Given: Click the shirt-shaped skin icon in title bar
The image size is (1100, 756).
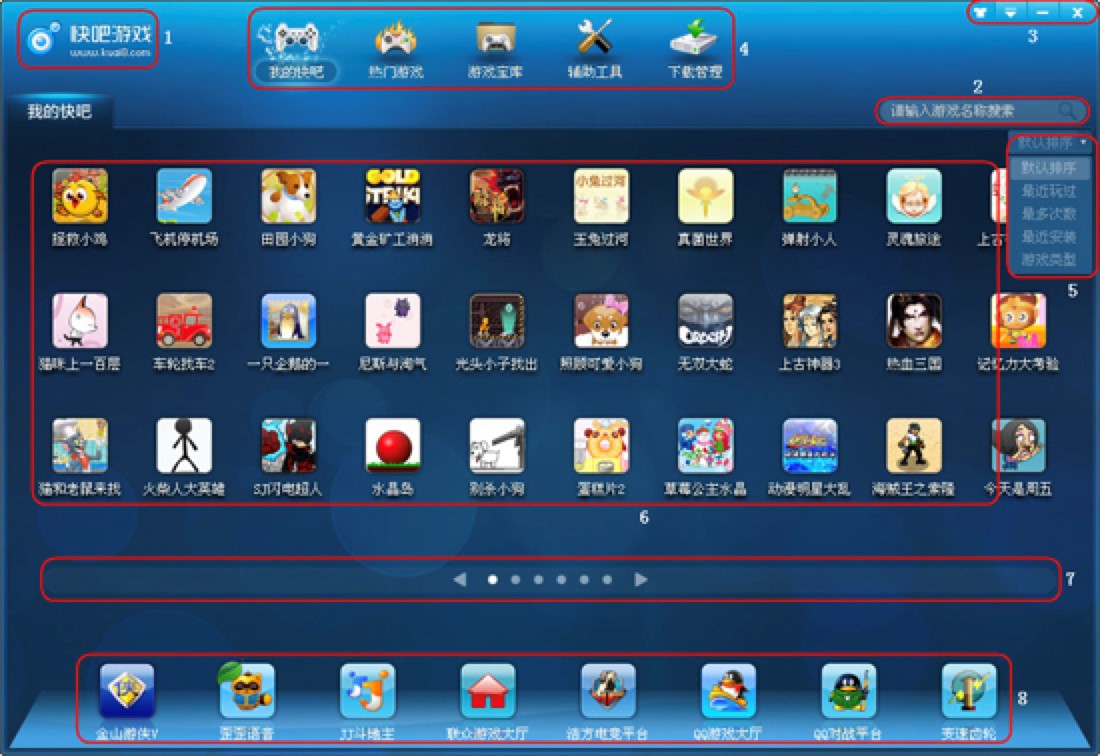Looking at the screenshot, I should [983, 13].
